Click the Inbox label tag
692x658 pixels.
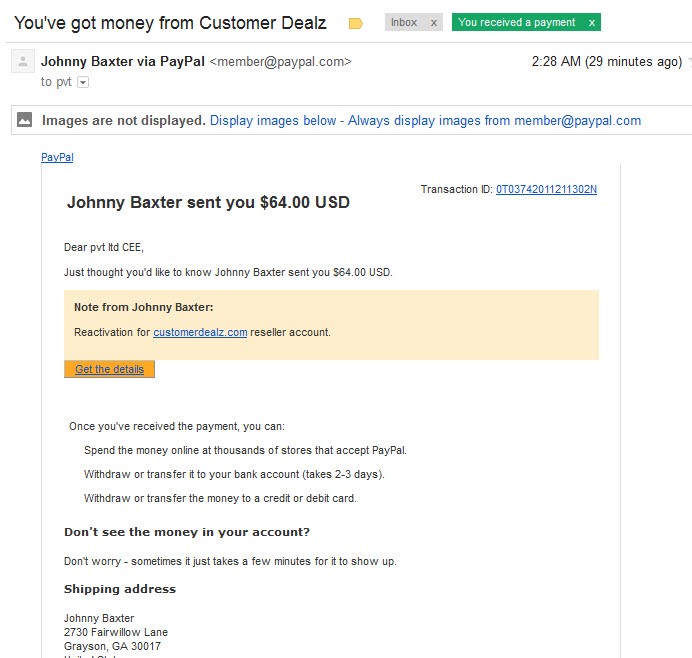(404, 23)
